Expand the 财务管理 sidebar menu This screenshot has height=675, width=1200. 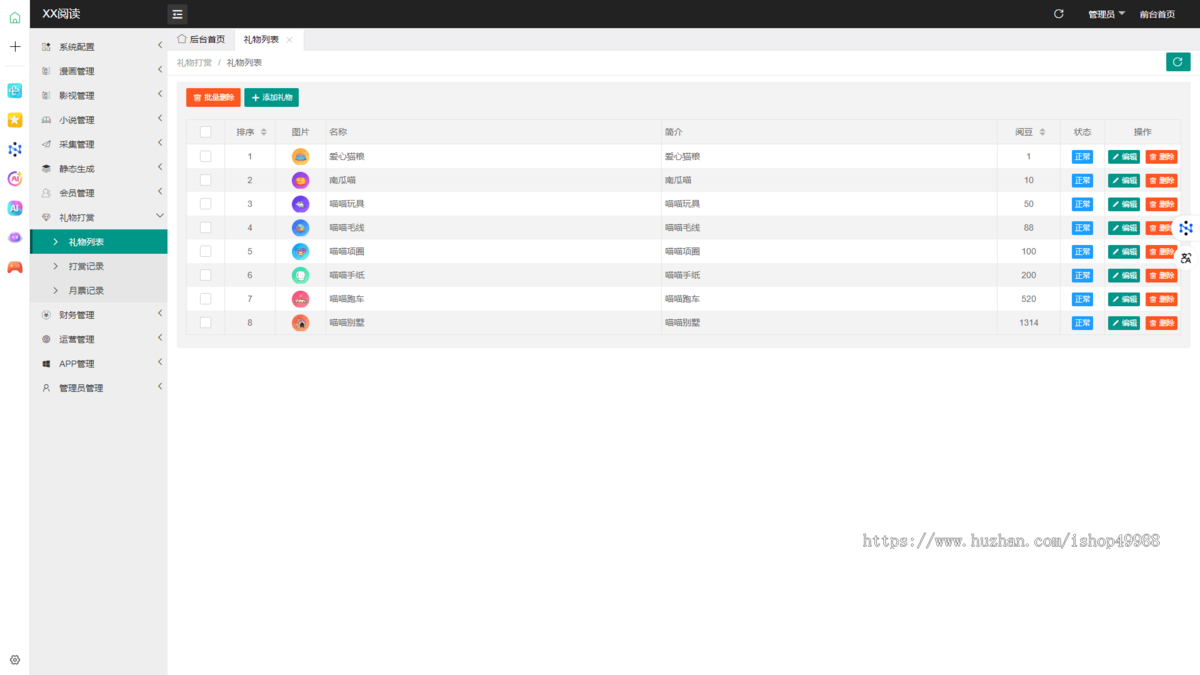pyautogui.click(x=98, y=315)
